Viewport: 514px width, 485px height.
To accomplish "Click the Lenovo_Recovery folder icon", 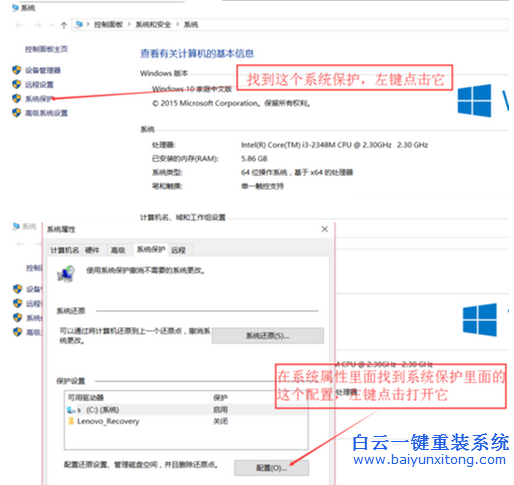I will click(x=71, y=421).
